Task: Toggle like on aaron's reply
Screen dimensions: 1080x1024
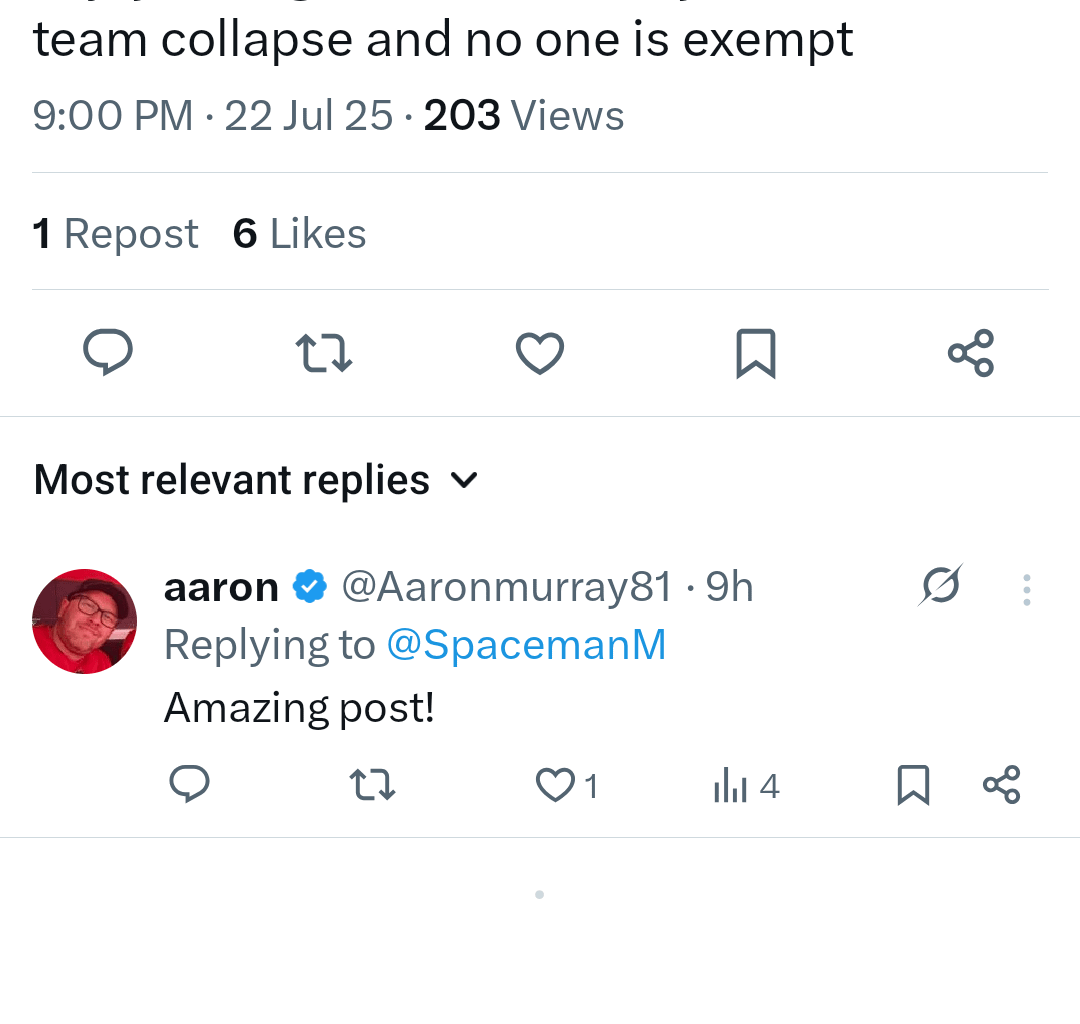Action: pos(556,785)
